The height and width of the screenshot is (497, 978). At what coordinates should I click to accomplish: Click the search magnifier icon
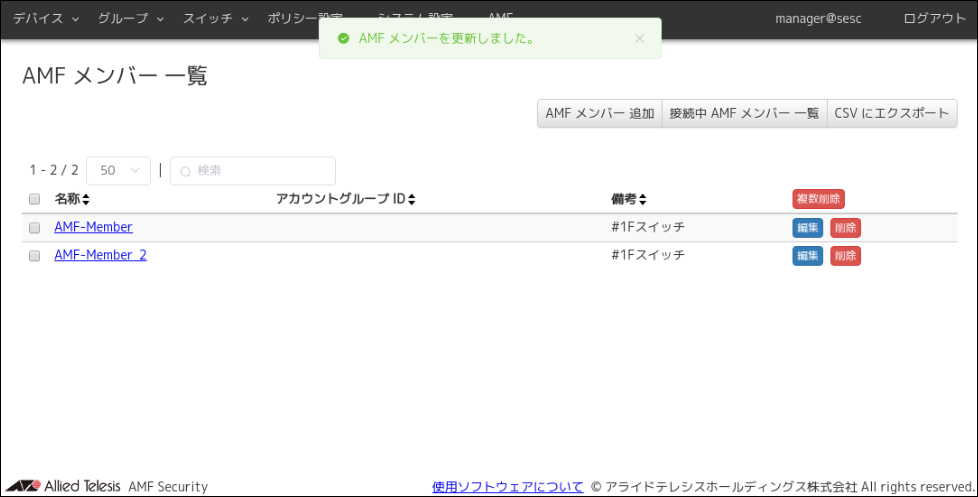(x=185, y=171)
